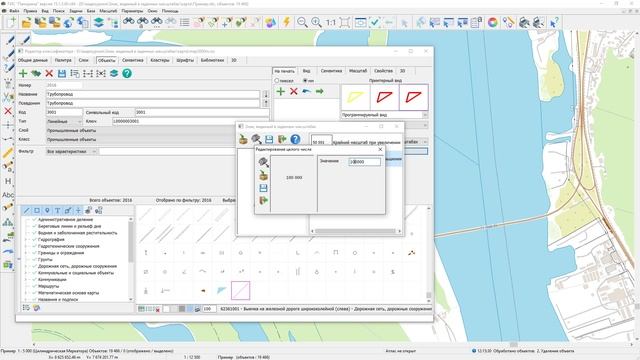640x360 pixels.
Task: Switch to 'Палитра' tab in classifier editor
Action: (63, 60)
